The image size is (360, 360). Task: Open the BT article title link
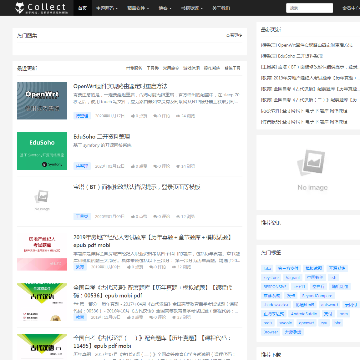pos(137,187)
